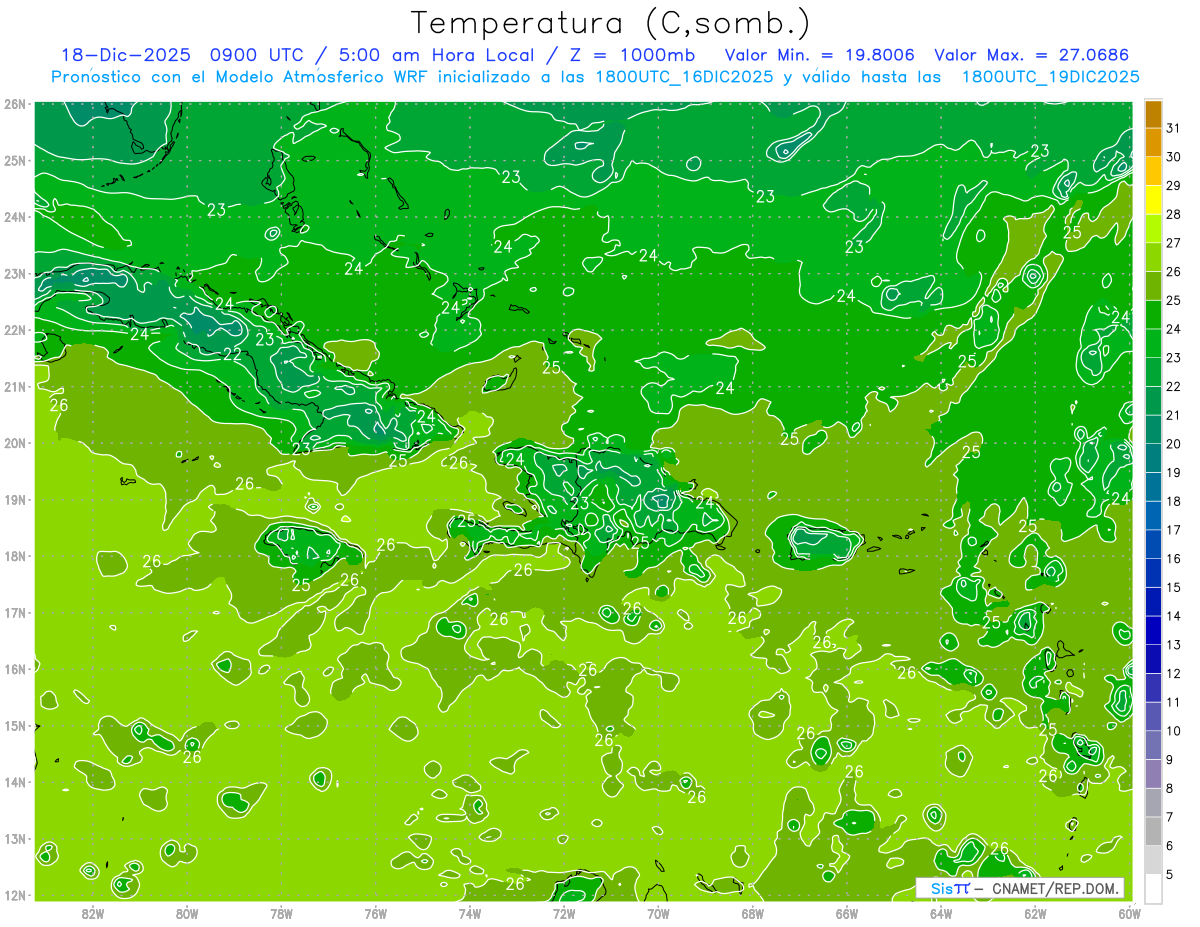Click the 18N latitude axis label

point(14,556)
